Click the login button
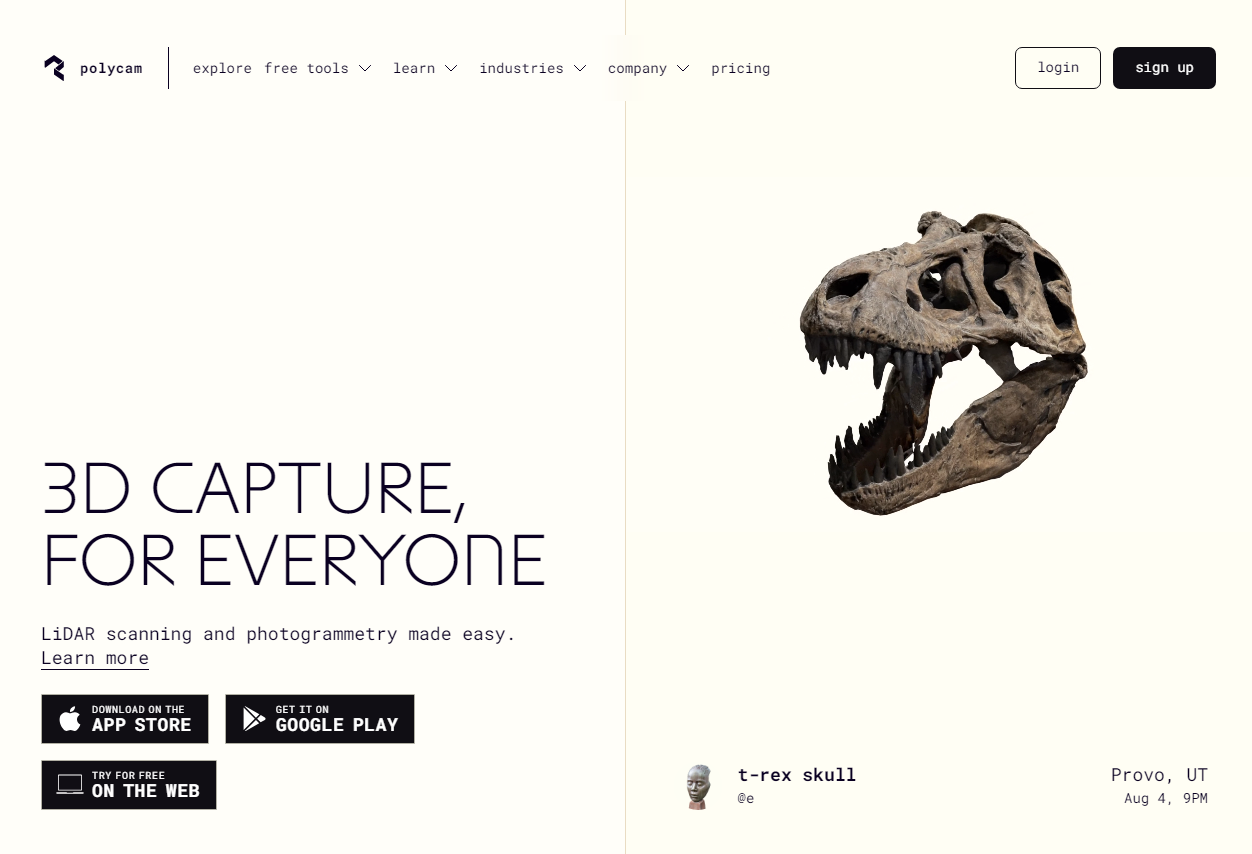1252x854 pixels. pos(1058,68)
